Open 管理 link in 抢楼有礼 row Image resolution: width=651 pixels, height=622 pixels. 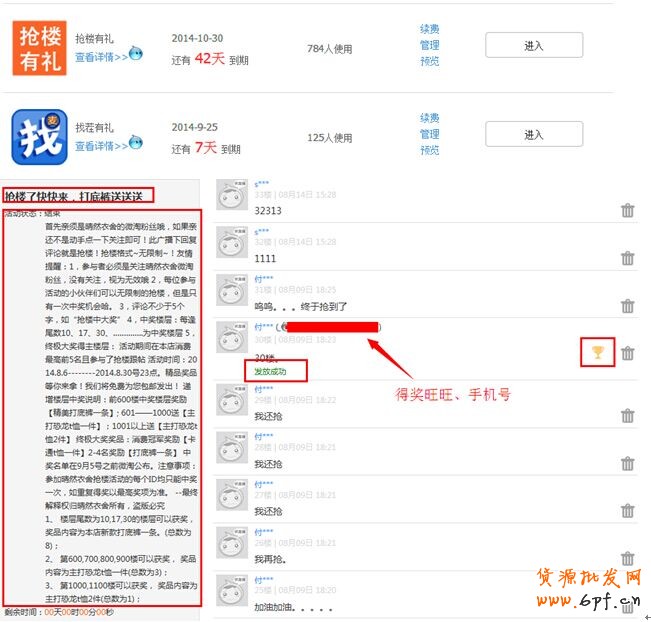[429, 46]
